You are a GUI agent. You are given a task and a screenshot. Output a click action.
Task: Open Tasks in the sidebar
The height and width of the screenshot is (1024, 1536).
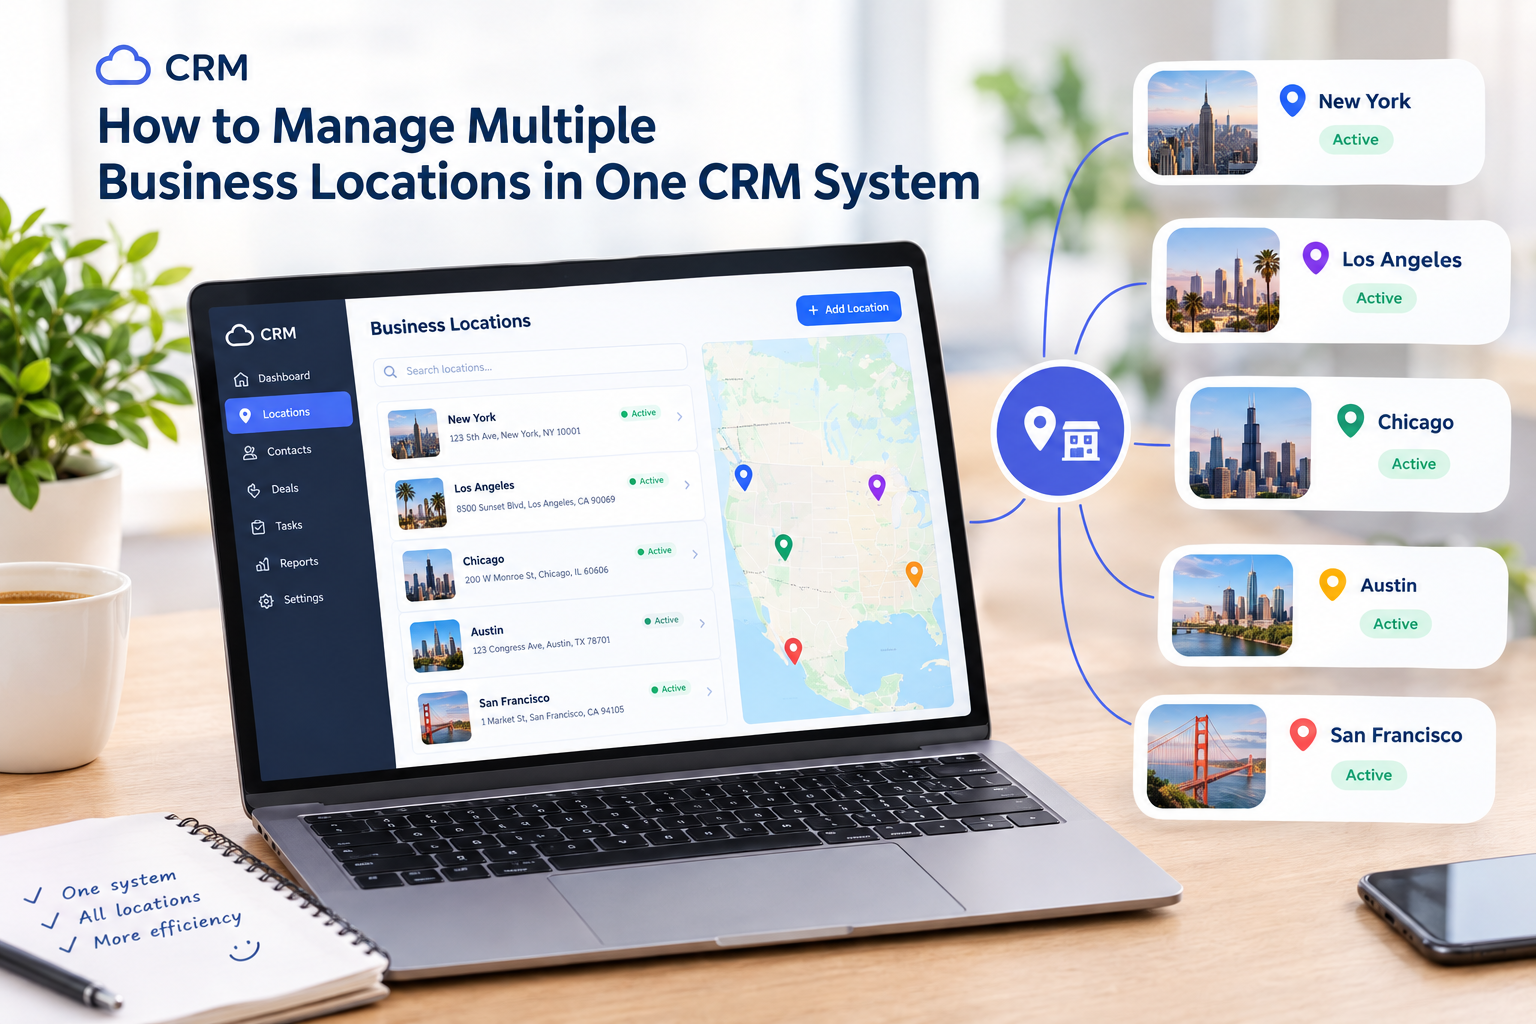pos(277,526)
